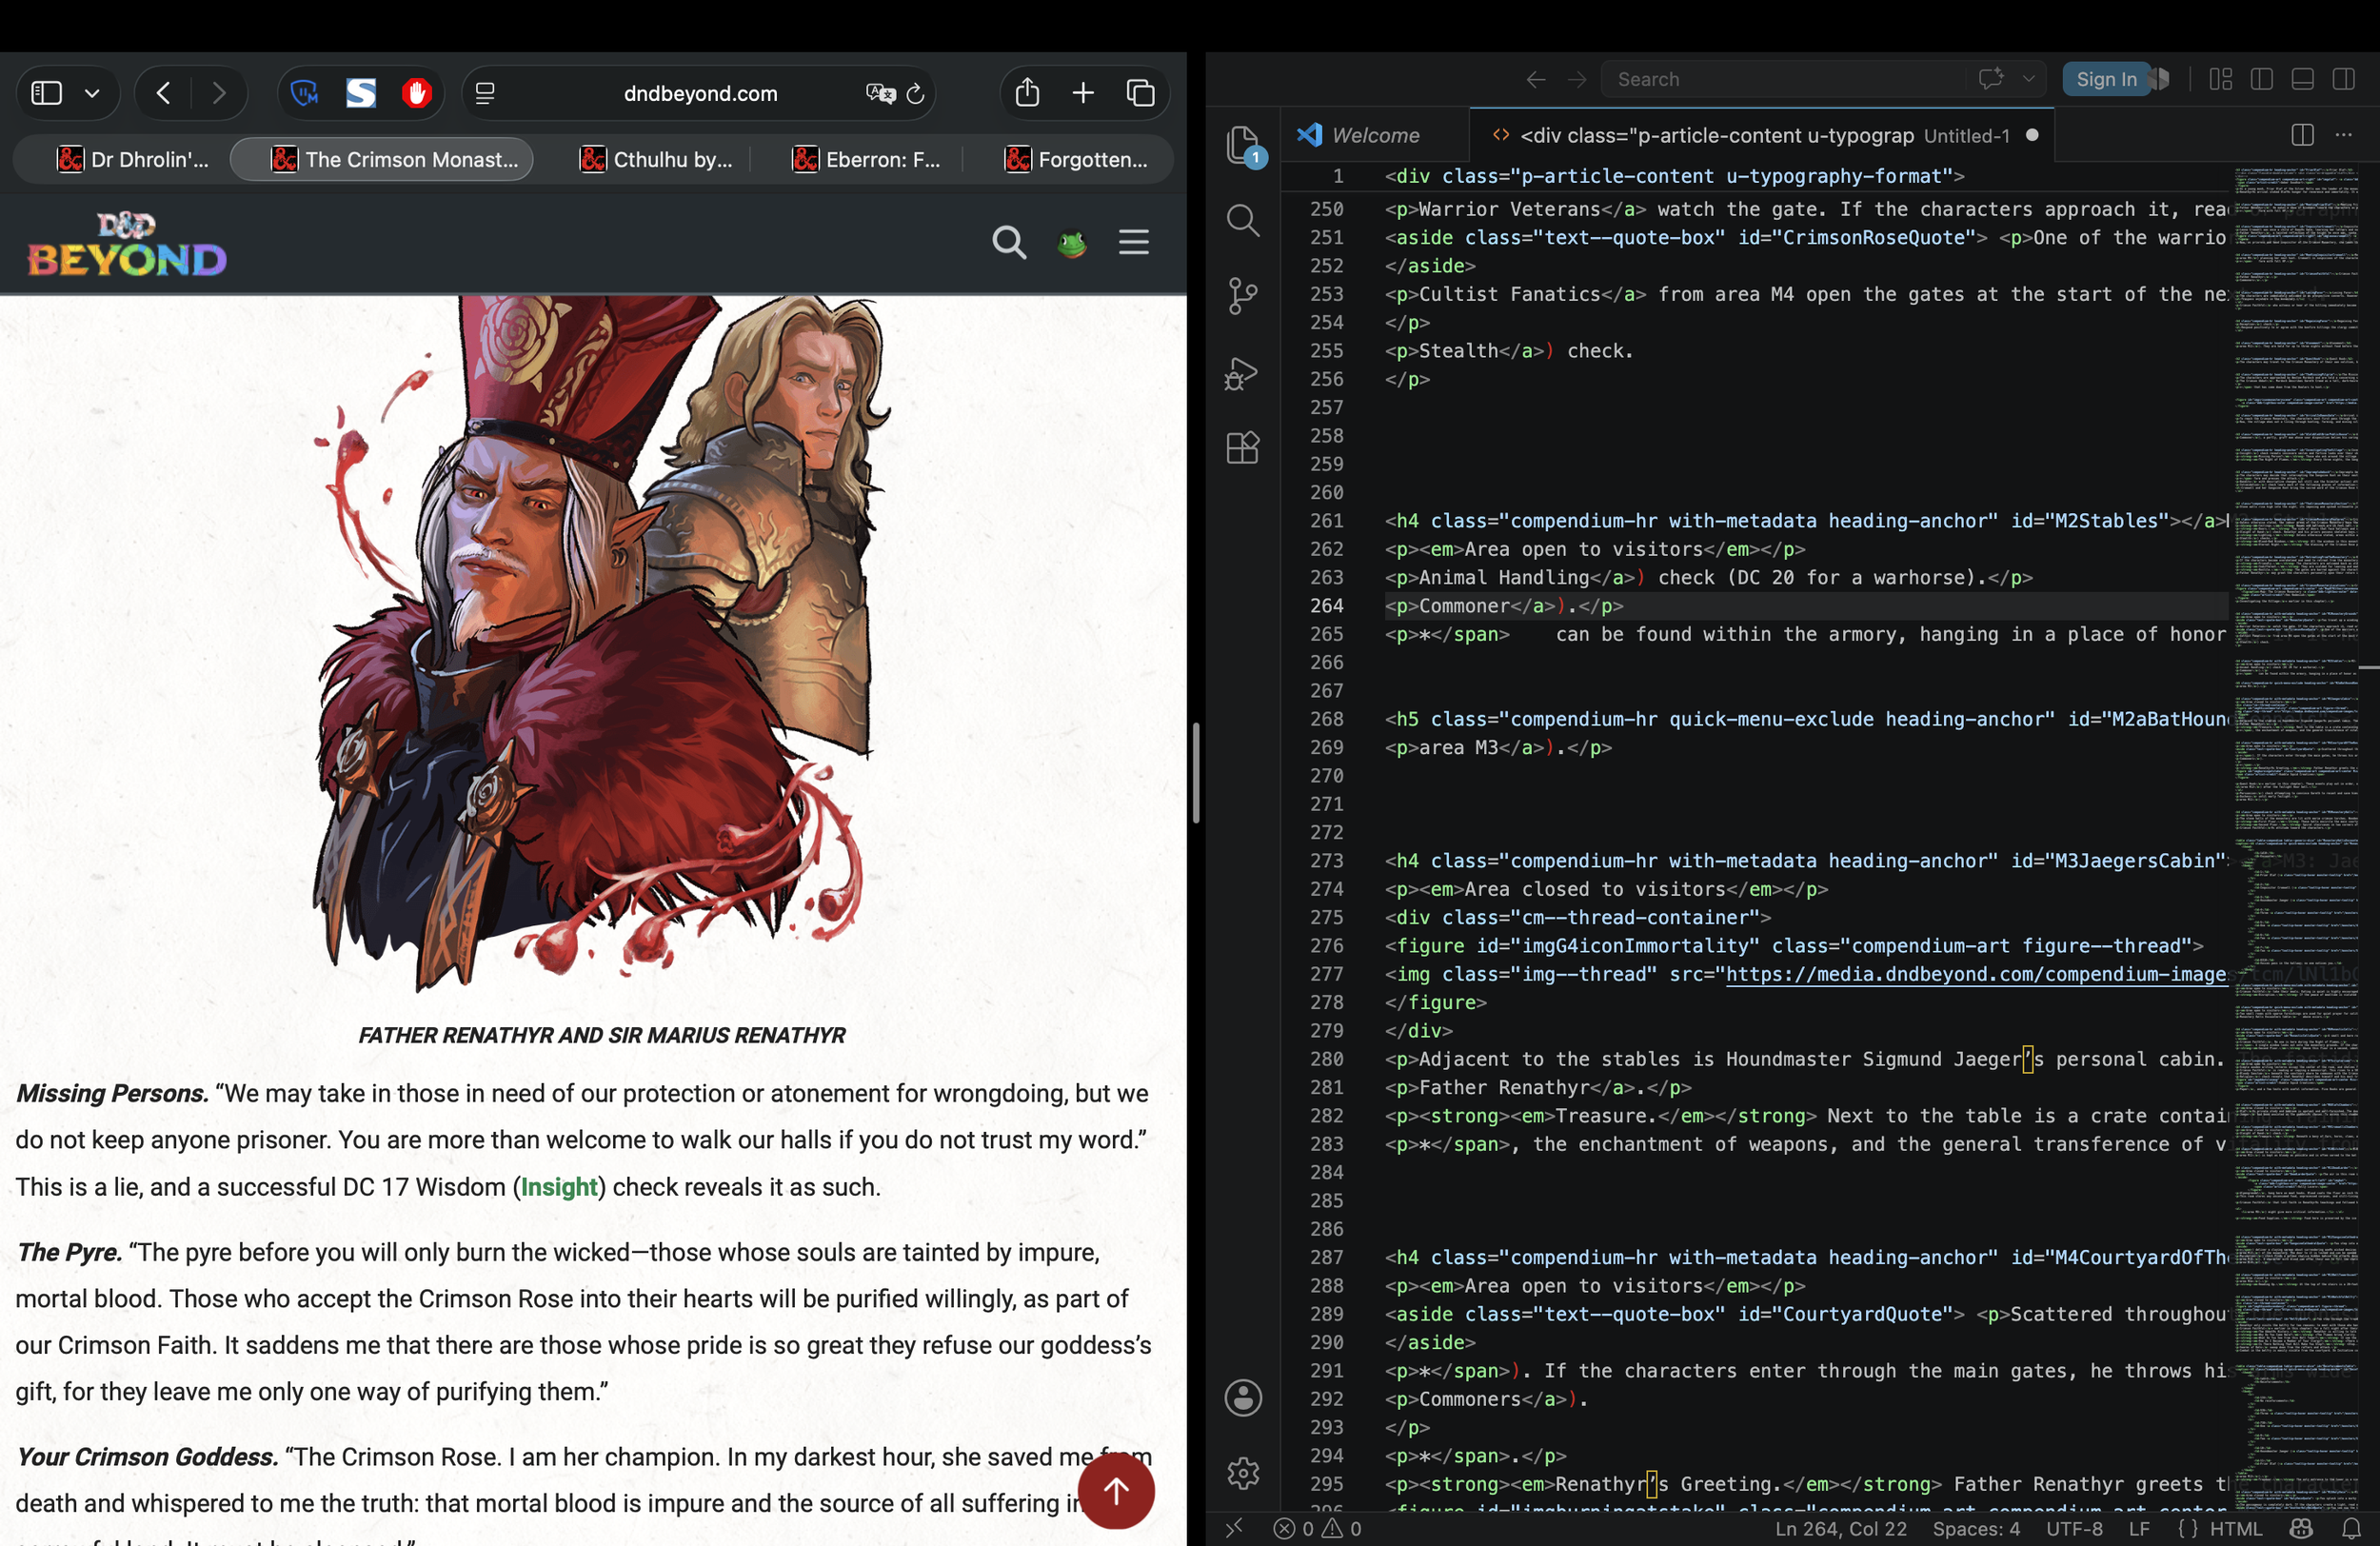Open VS Code Extensions view
The width and height of the screenshot is (2380, 1546).
(1243, 447)
